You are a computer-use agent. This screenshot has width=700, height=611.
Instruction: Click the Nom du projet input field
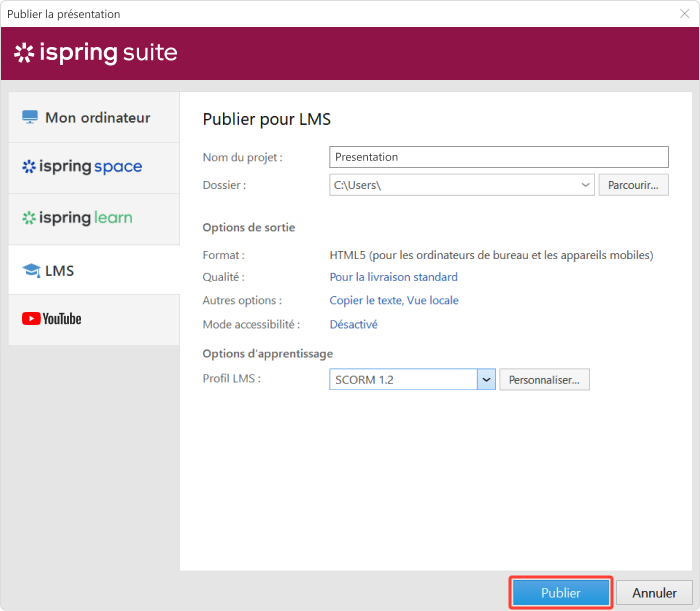tap(499, 157)
